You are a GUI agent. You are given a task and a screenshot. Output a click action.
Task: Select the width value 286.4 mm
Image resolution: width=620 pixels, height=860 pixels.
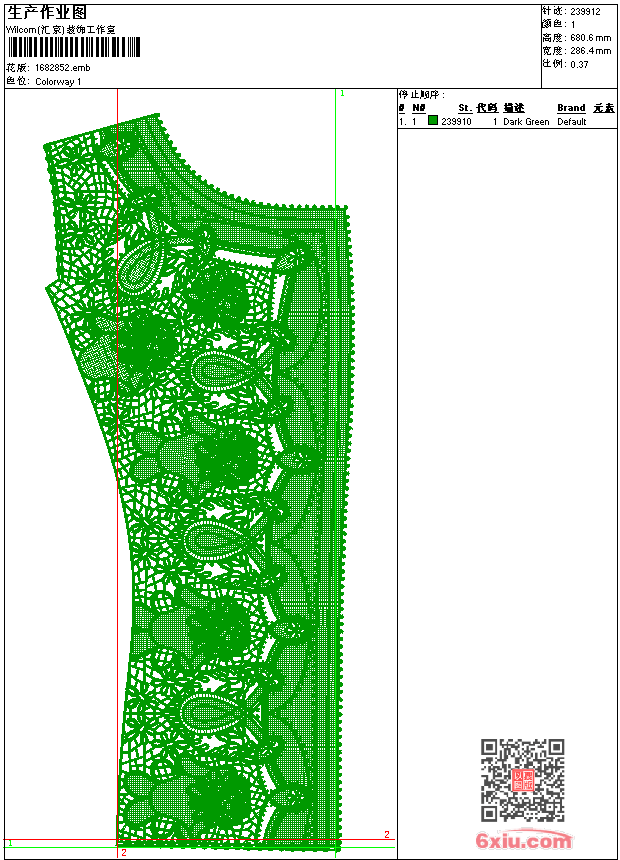tap(591, 51)
